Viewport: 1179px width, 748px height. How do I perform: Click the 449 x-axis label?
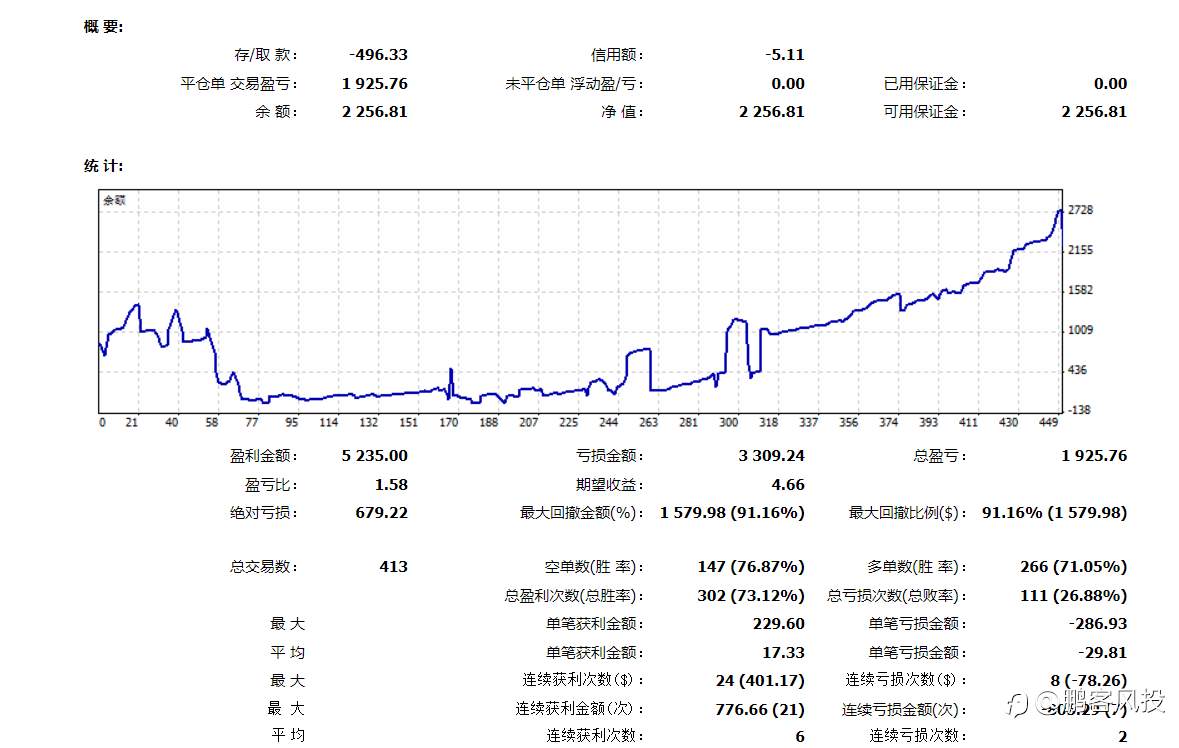(1048, 422)
